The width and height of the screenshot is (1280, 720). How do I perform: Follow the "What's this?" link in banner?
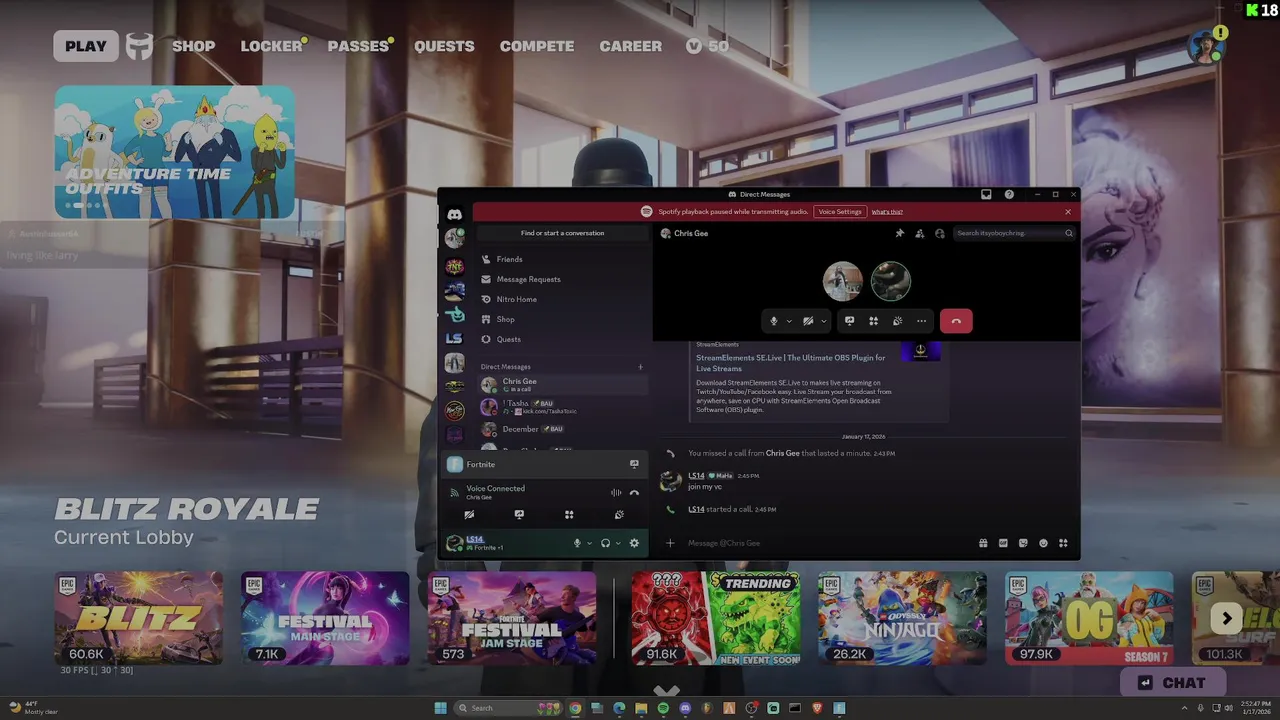887,212
